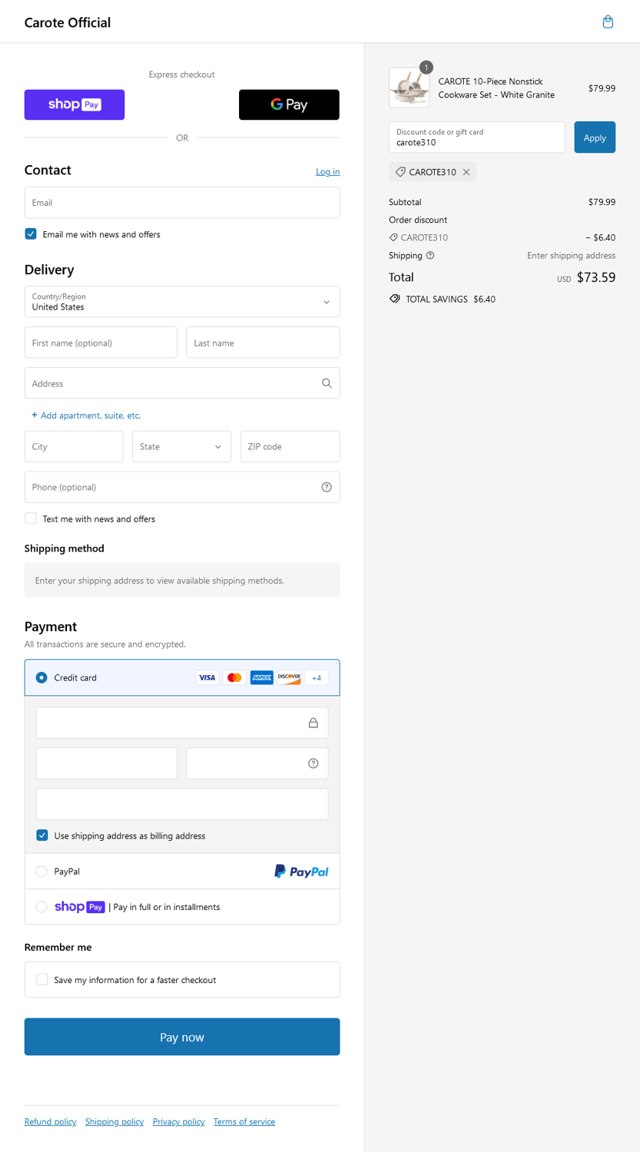
Task: Check Text me with news and offers
Action: click(x=31, y=519)
